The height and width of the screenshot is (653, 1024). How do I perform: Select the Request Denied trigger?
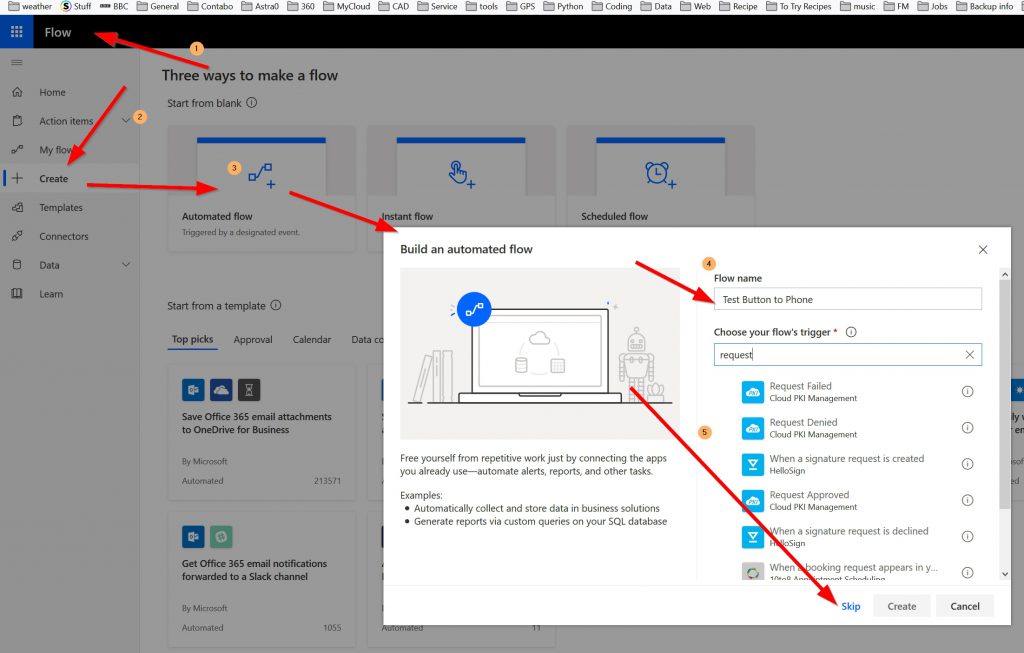click(803, 428)
